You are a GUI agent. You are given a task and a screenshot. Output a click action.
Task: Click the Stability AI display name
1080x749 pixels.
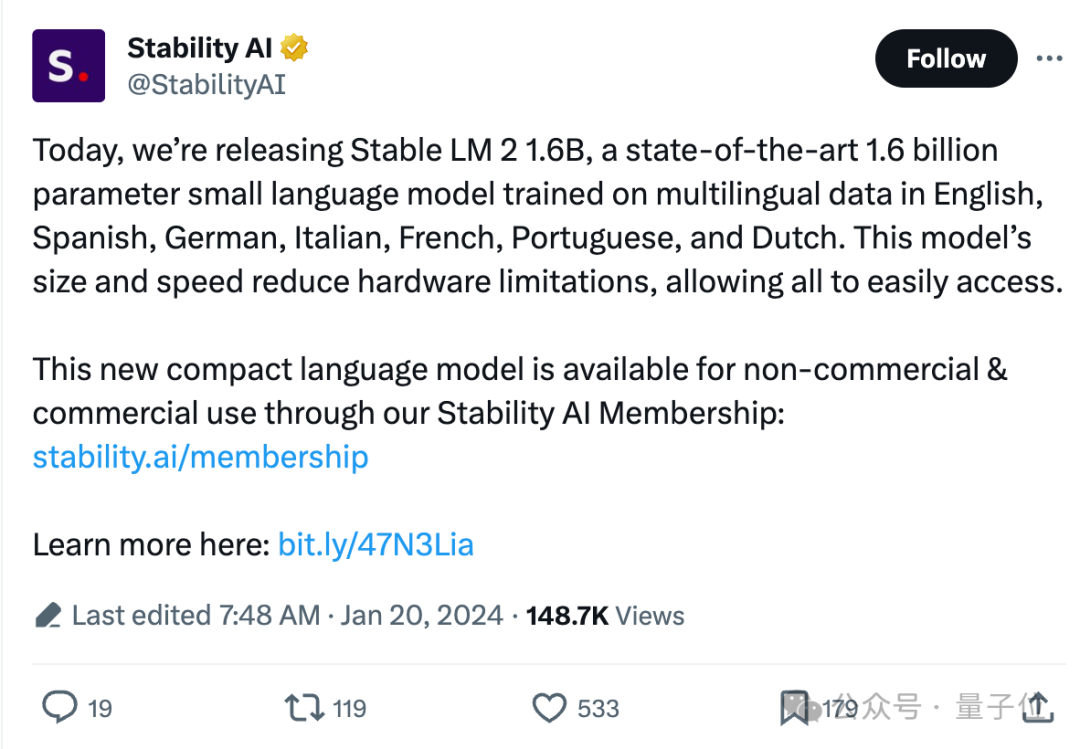(201, 46)
